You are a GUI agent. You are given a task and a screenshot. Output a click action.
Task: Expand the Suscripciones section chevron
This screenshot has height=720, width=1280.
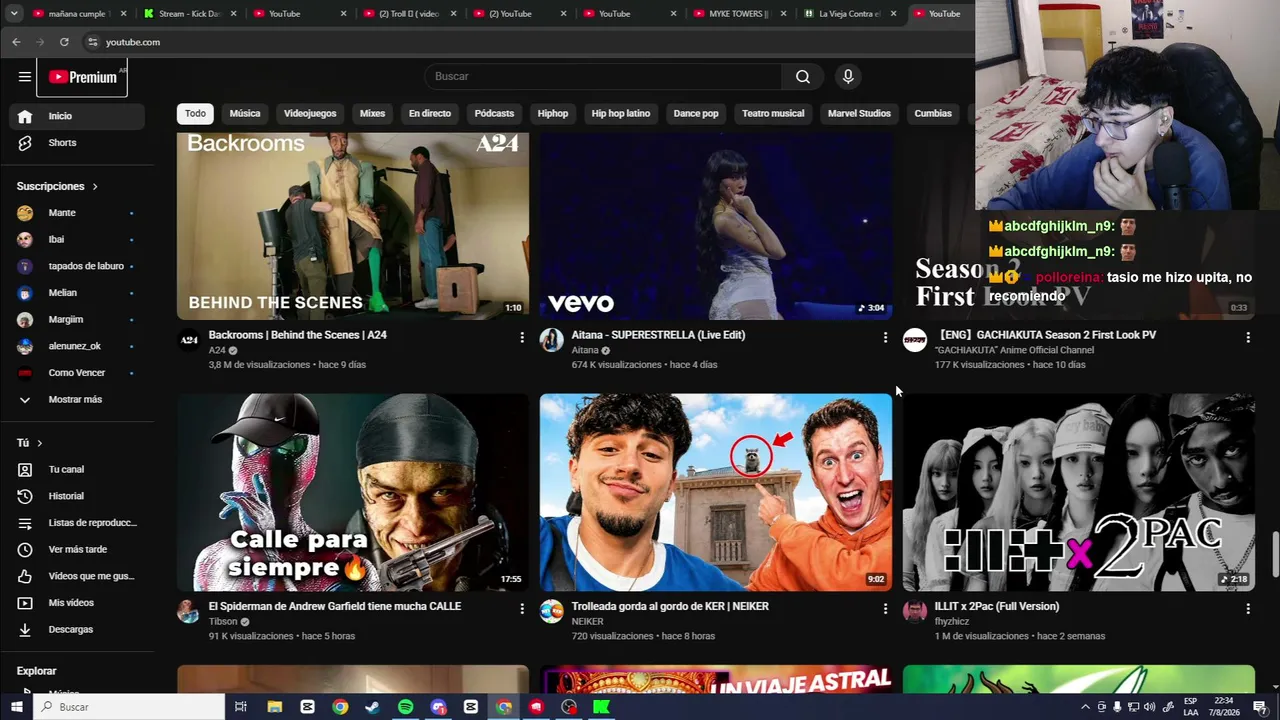coord(95,186)
